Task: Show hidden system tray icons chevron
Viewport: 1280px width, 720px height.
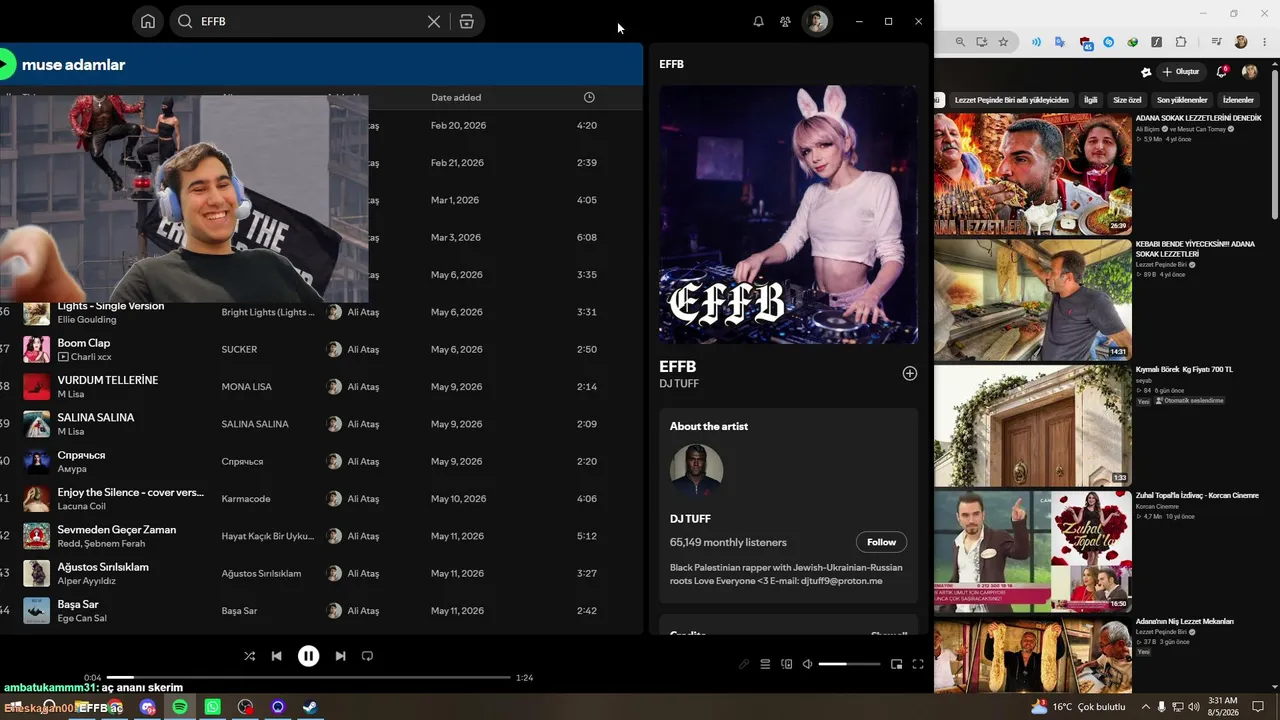Action: [1145, 707]
